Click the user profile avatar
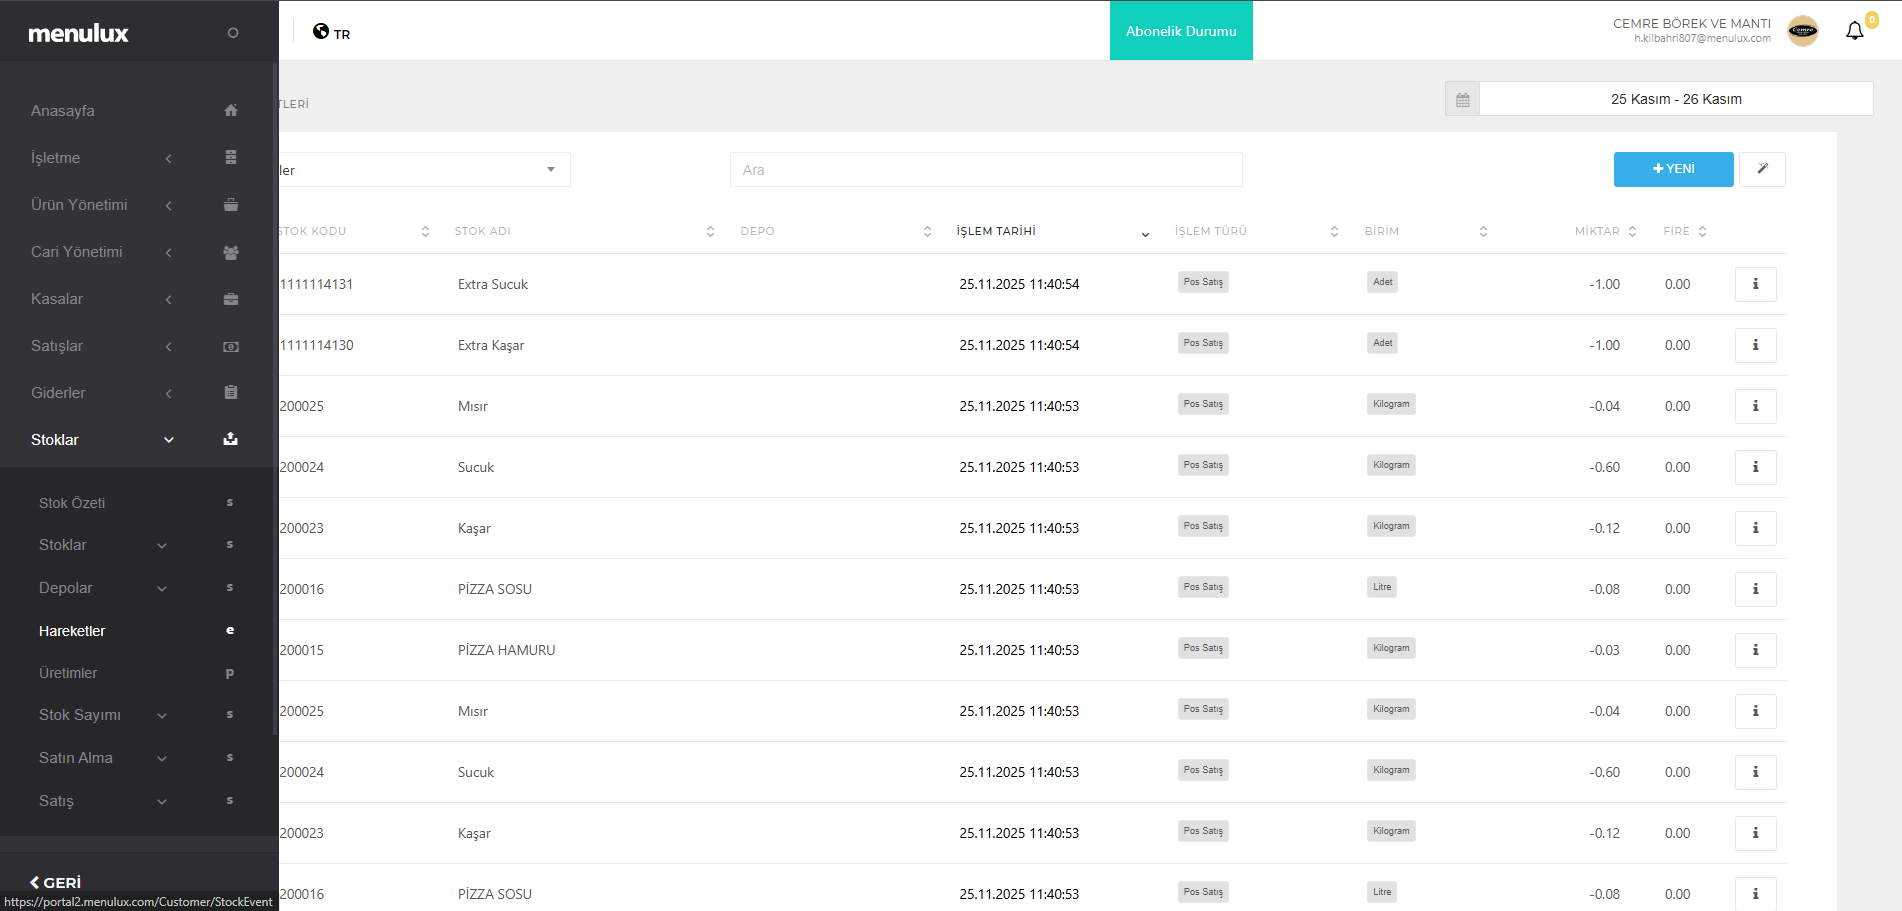 pos(1803,31)
